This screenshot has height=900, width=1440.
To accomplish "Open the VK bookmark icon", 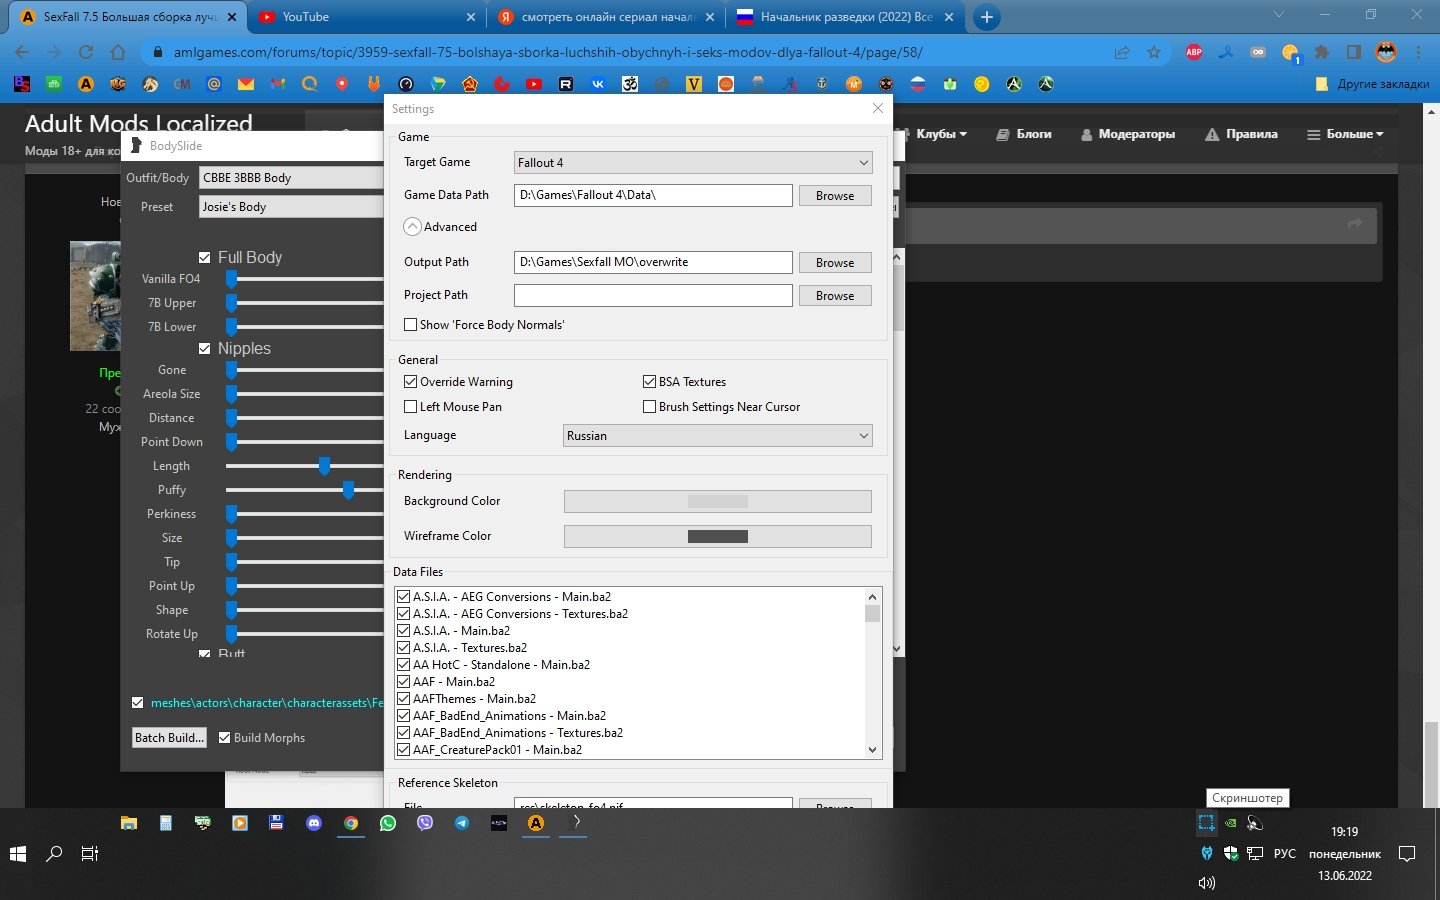I will point(598,84).
